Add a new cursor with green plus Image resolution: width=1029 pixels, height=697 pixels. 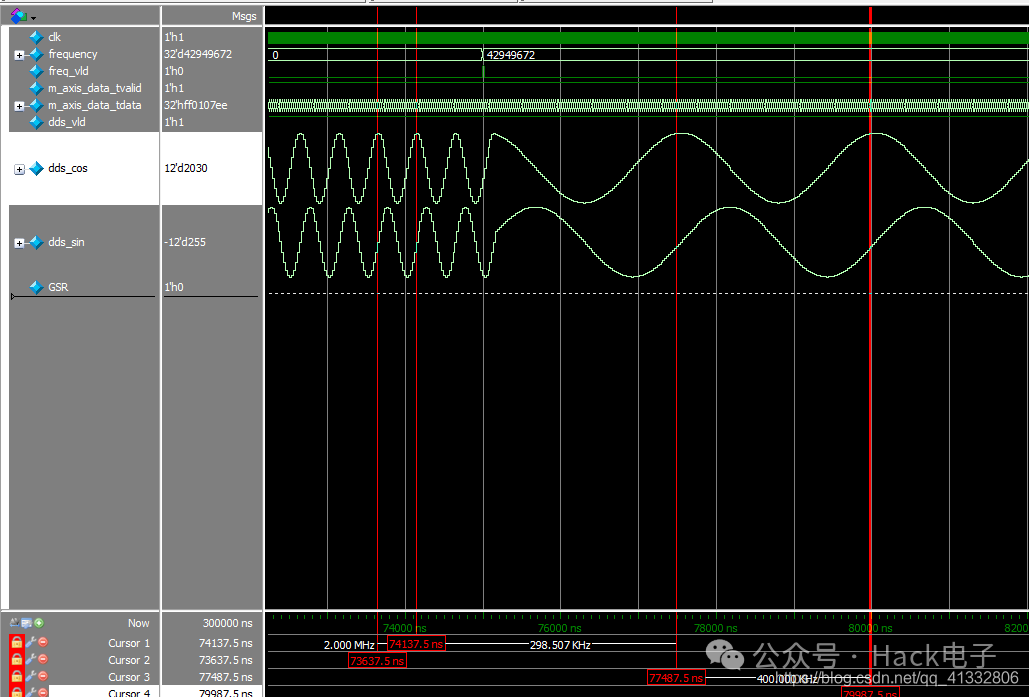pos(39,623)
